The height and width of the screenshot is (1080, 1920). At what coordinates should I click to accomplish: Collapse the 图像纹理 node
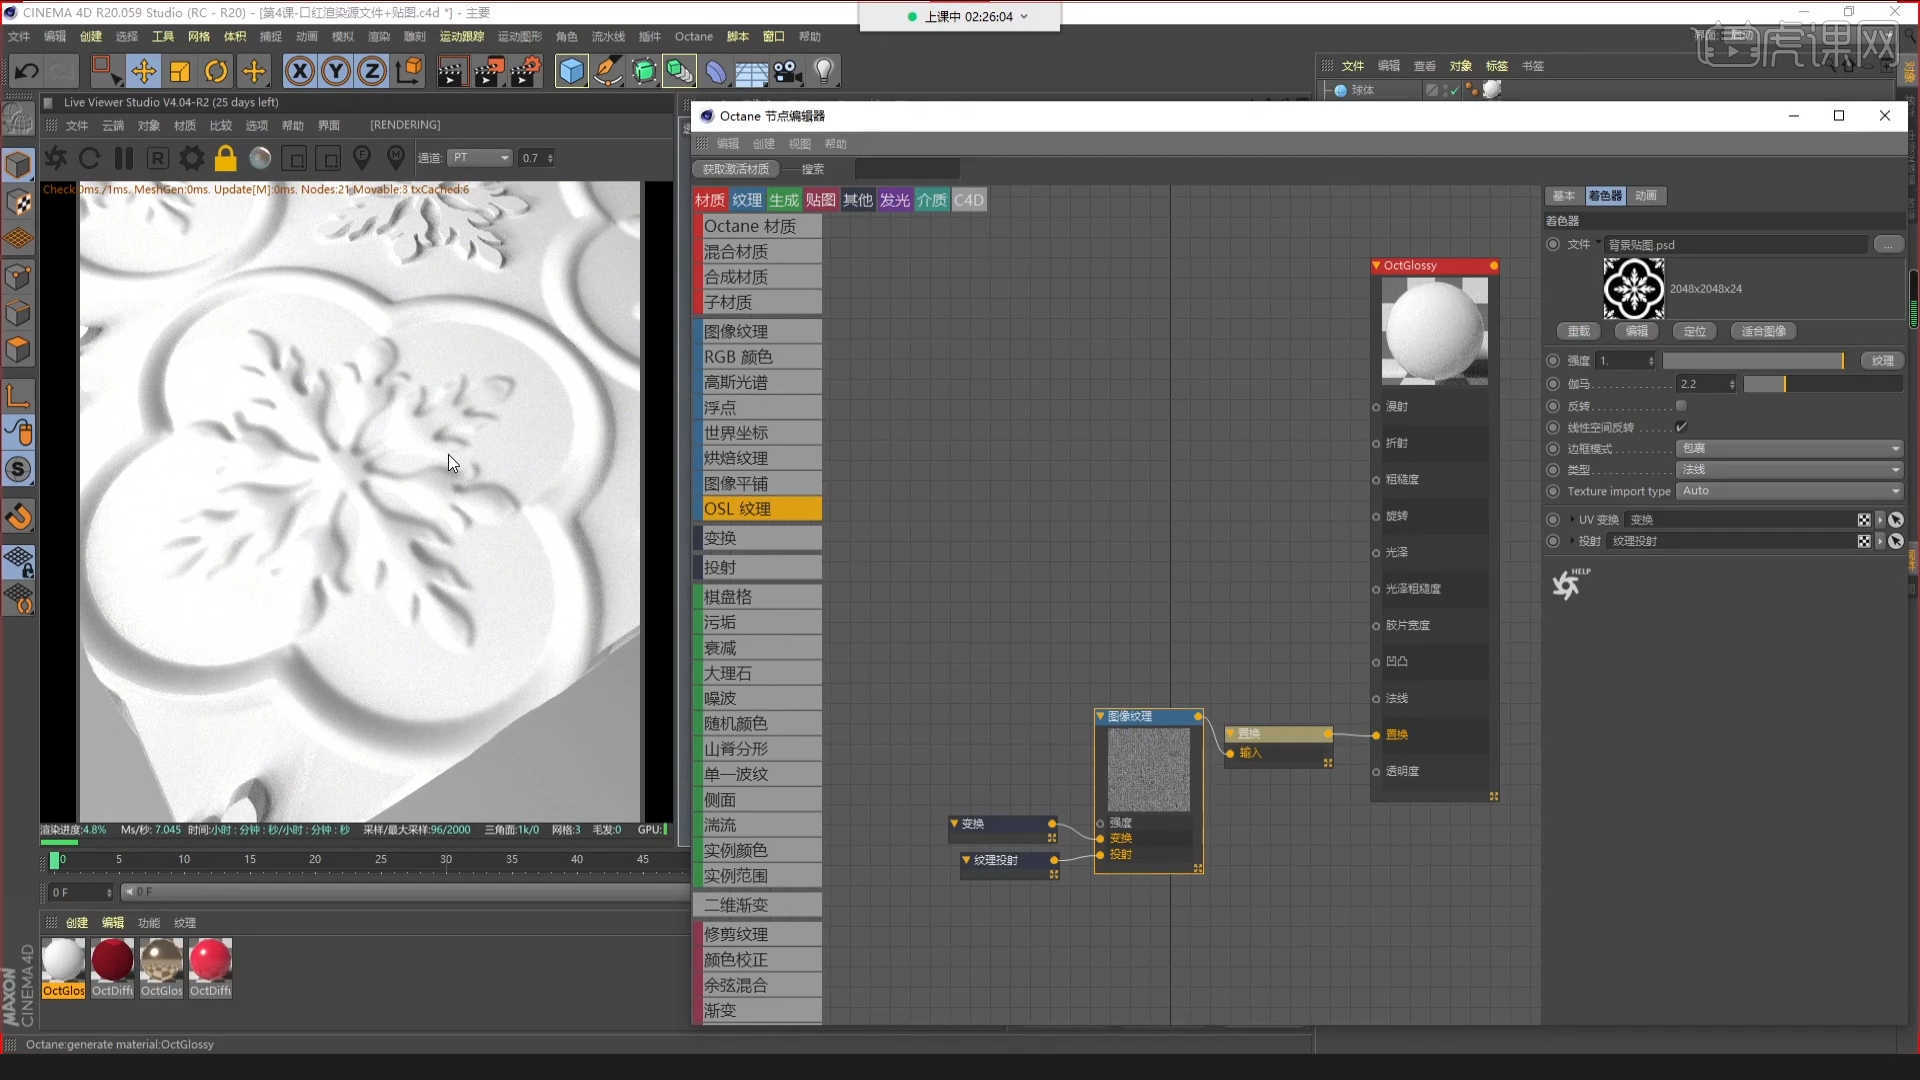coord(1100,717)
